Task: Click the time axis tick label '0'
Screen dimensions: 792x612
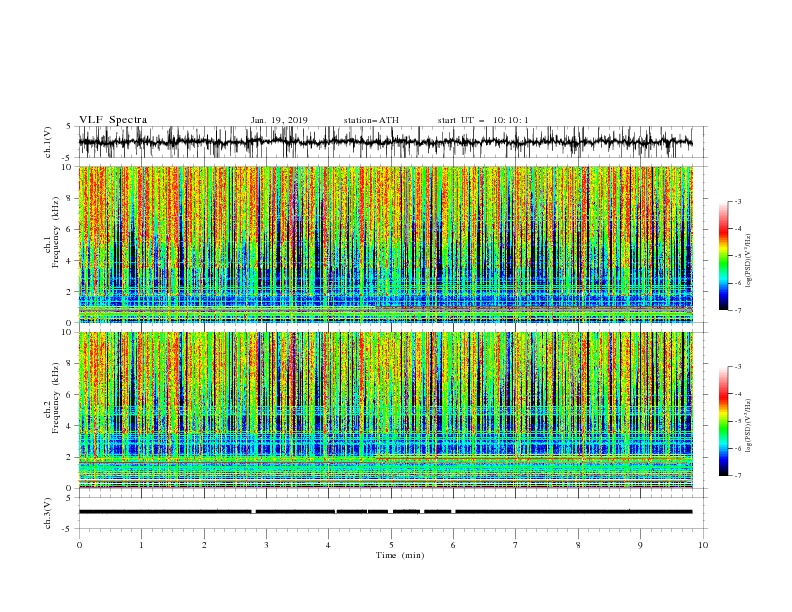Action: pos(79,545)
